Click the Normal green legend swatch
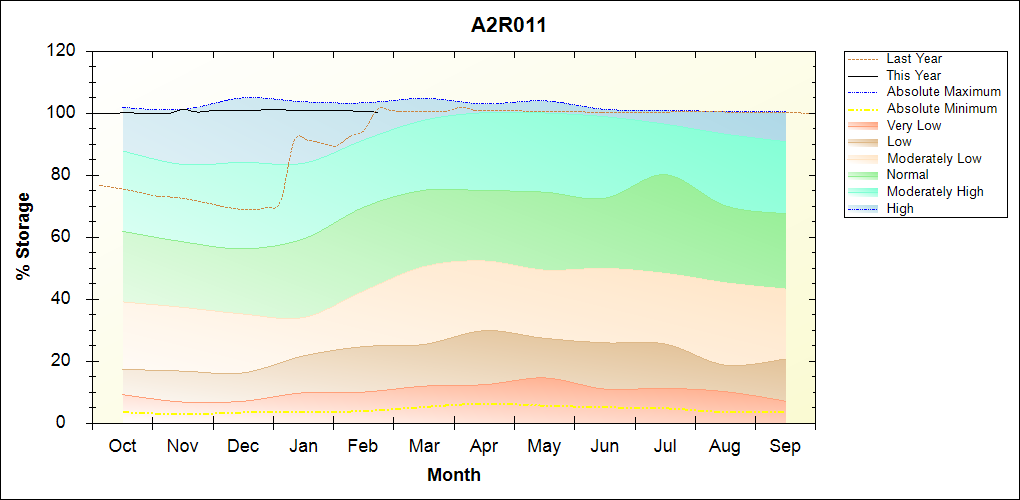 pyautogui.click(x=864, y=175)
